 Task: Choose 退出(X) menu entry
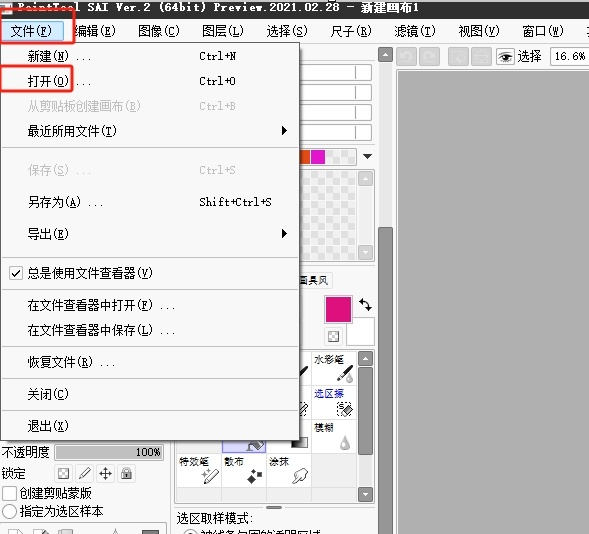(150, 426)
